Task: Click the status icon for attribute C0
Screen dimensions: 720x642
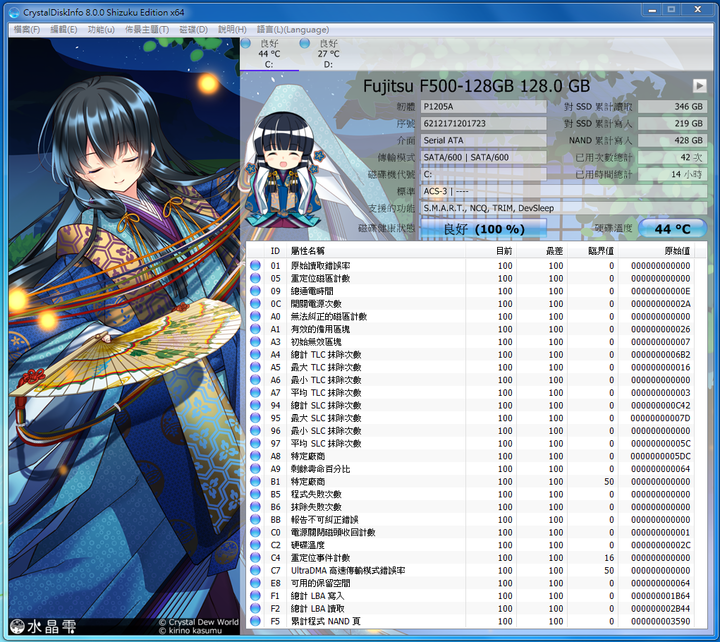Action: click(x=255, y=532)
